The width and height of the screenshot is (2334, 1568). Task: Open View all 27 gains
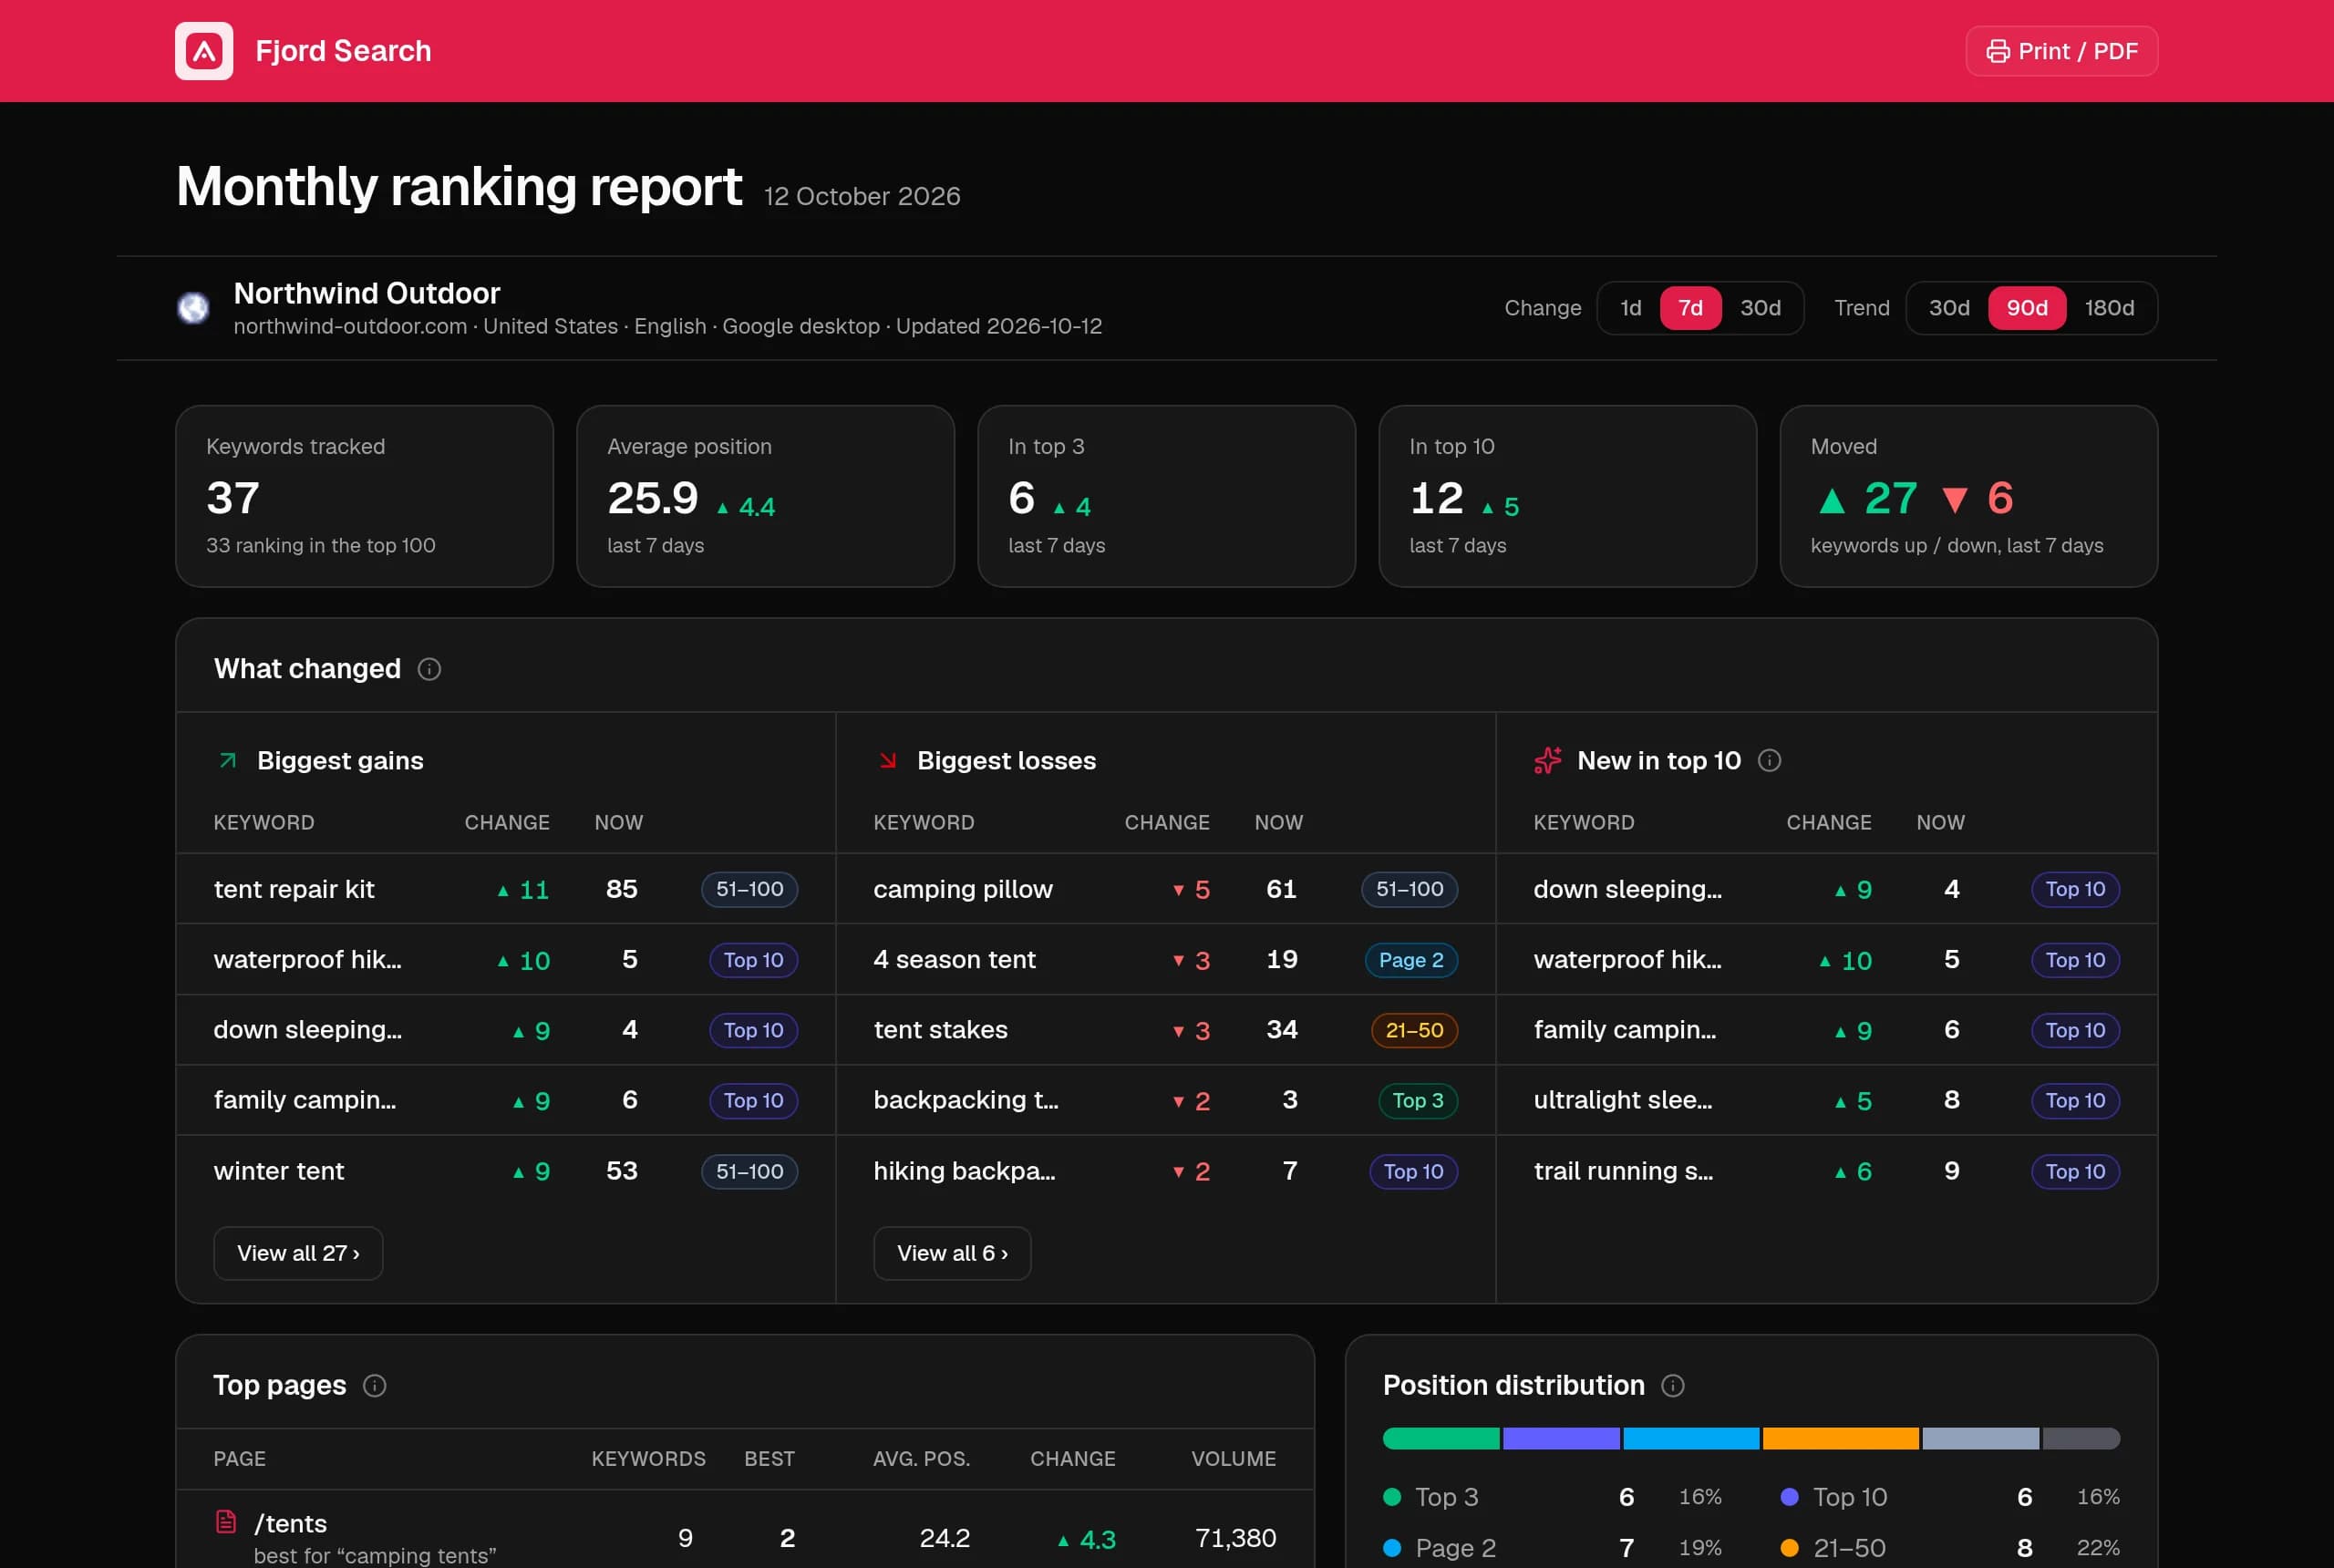298,1253
